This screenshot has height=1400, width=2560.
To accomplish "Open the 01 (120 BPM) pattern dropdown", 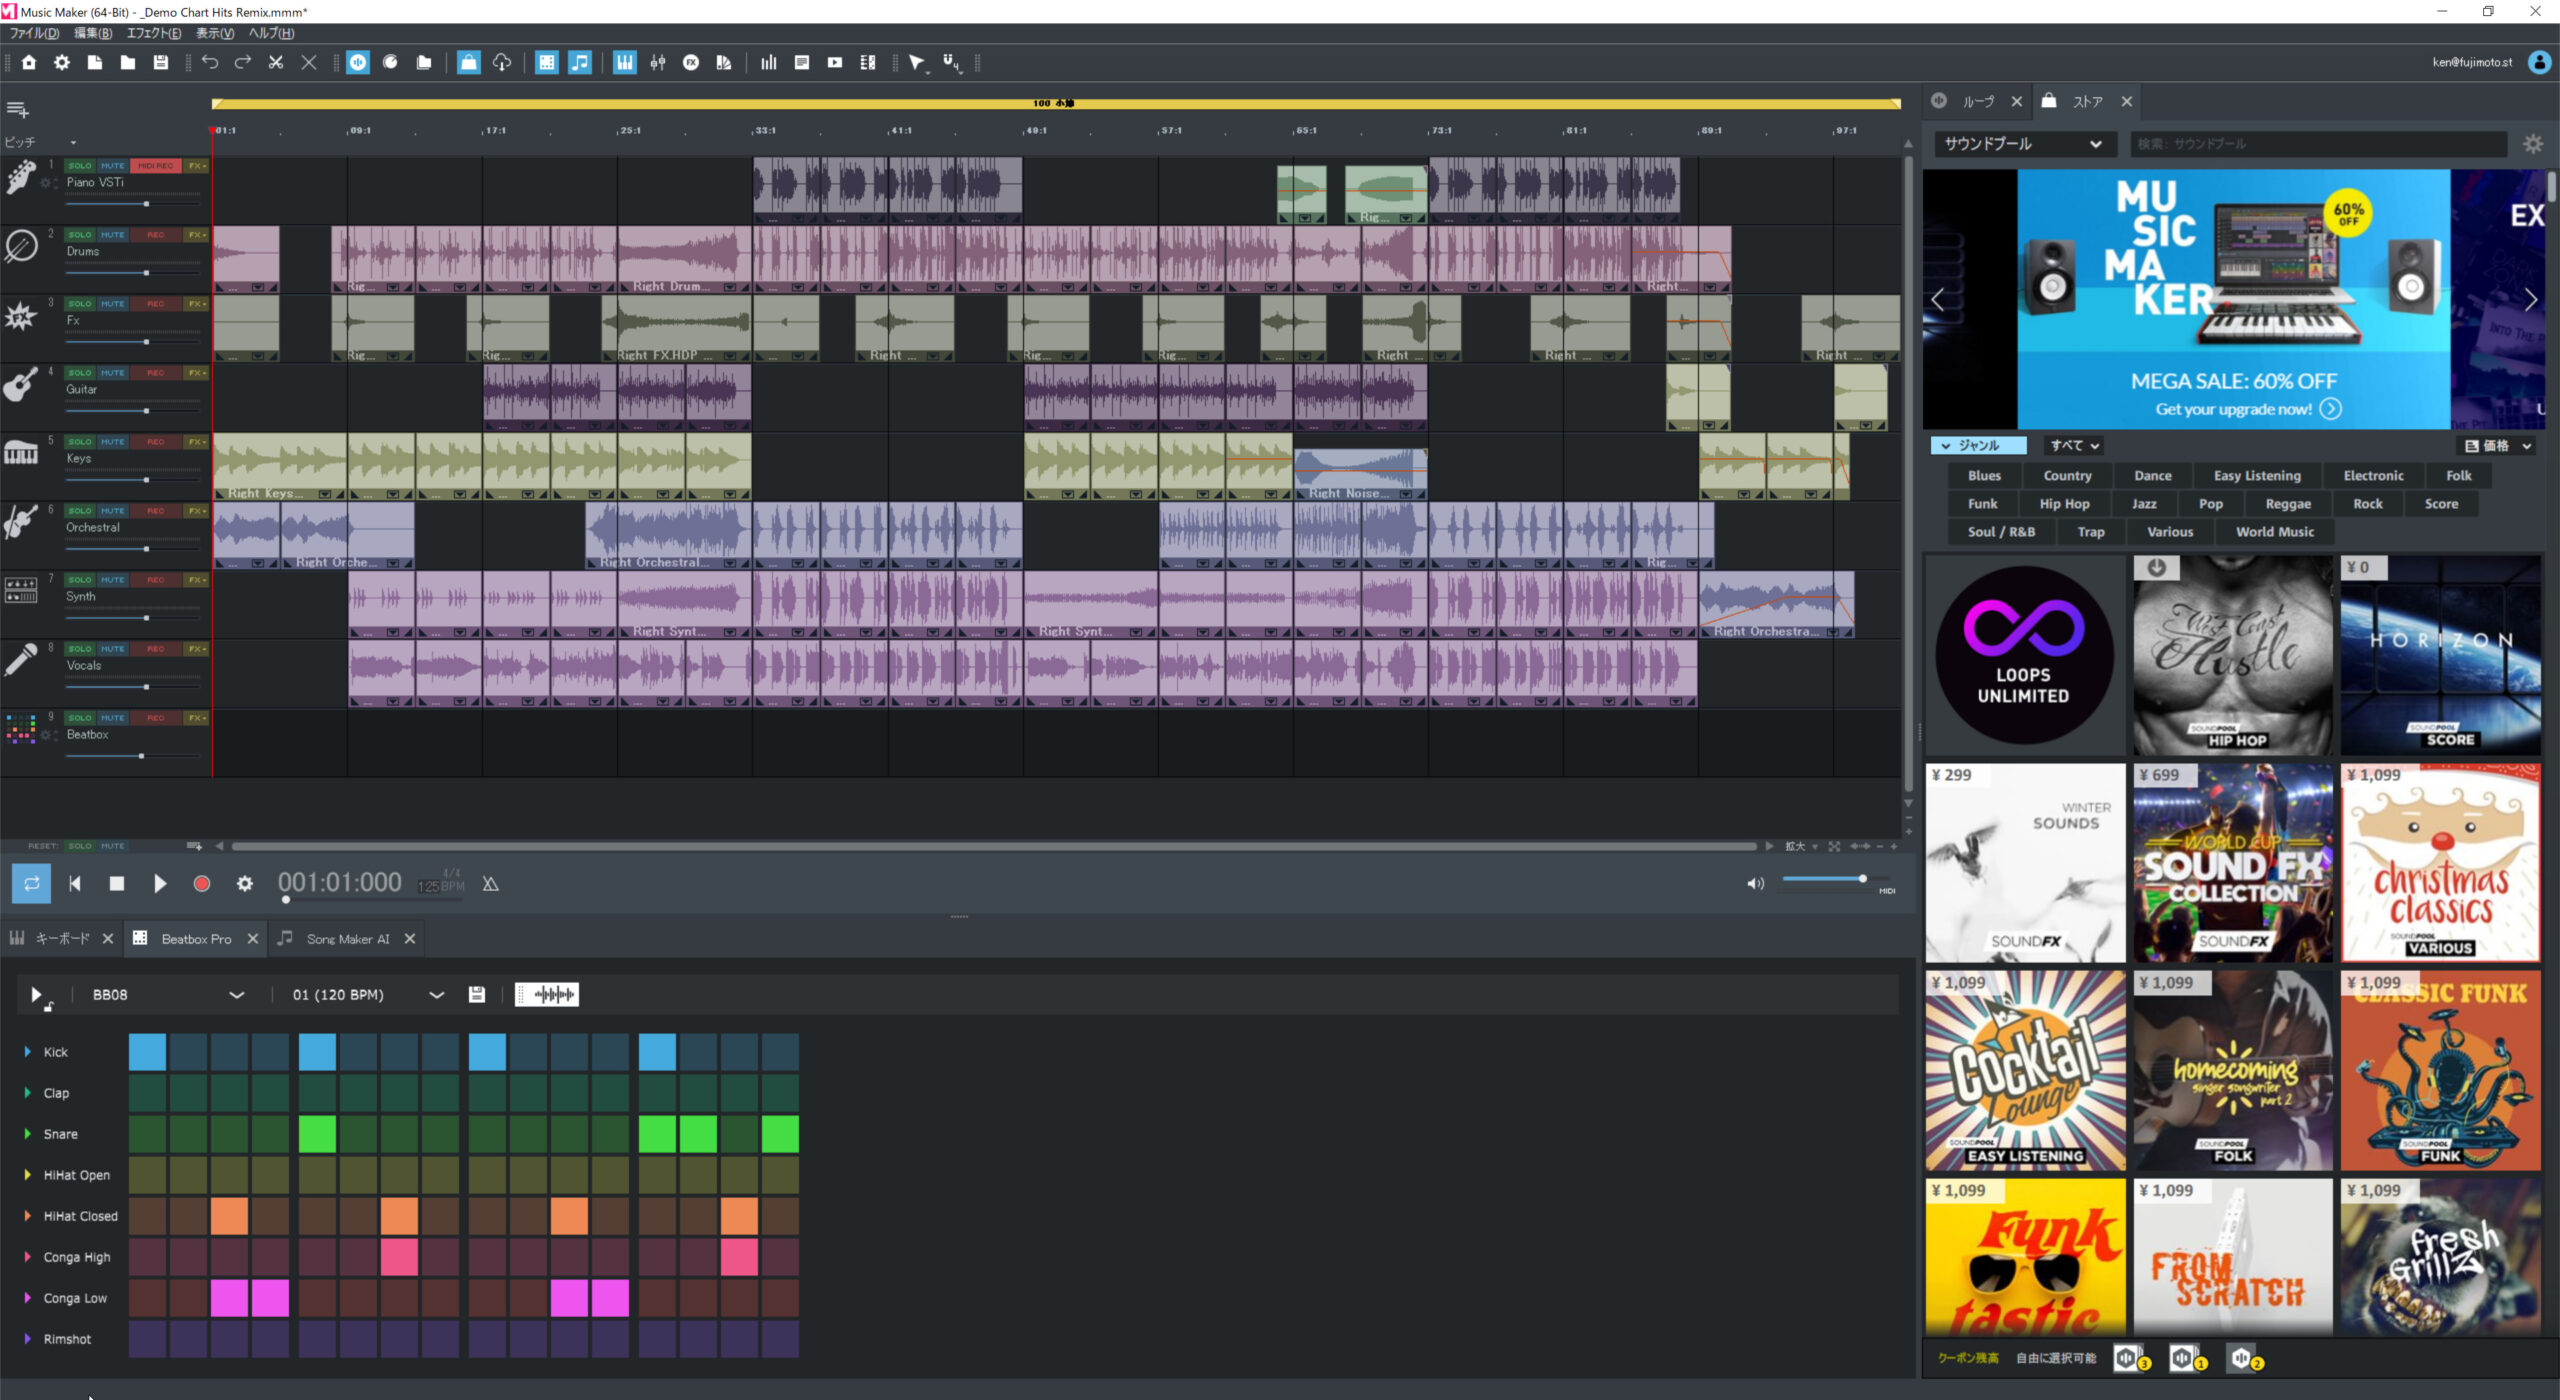I will [x=367, y=995].
